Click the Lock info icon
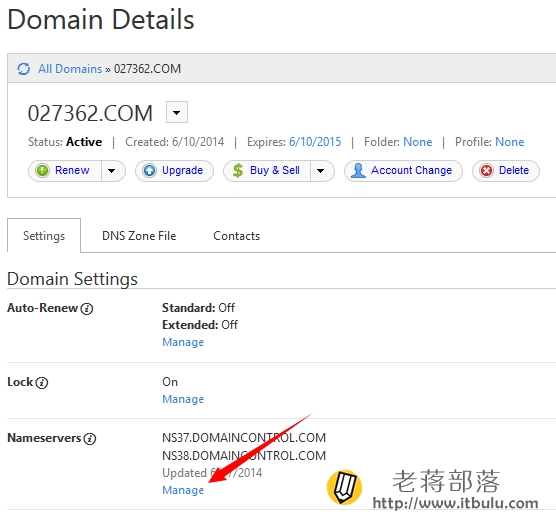This screenshot has height=515, width=556. point(42,383)
